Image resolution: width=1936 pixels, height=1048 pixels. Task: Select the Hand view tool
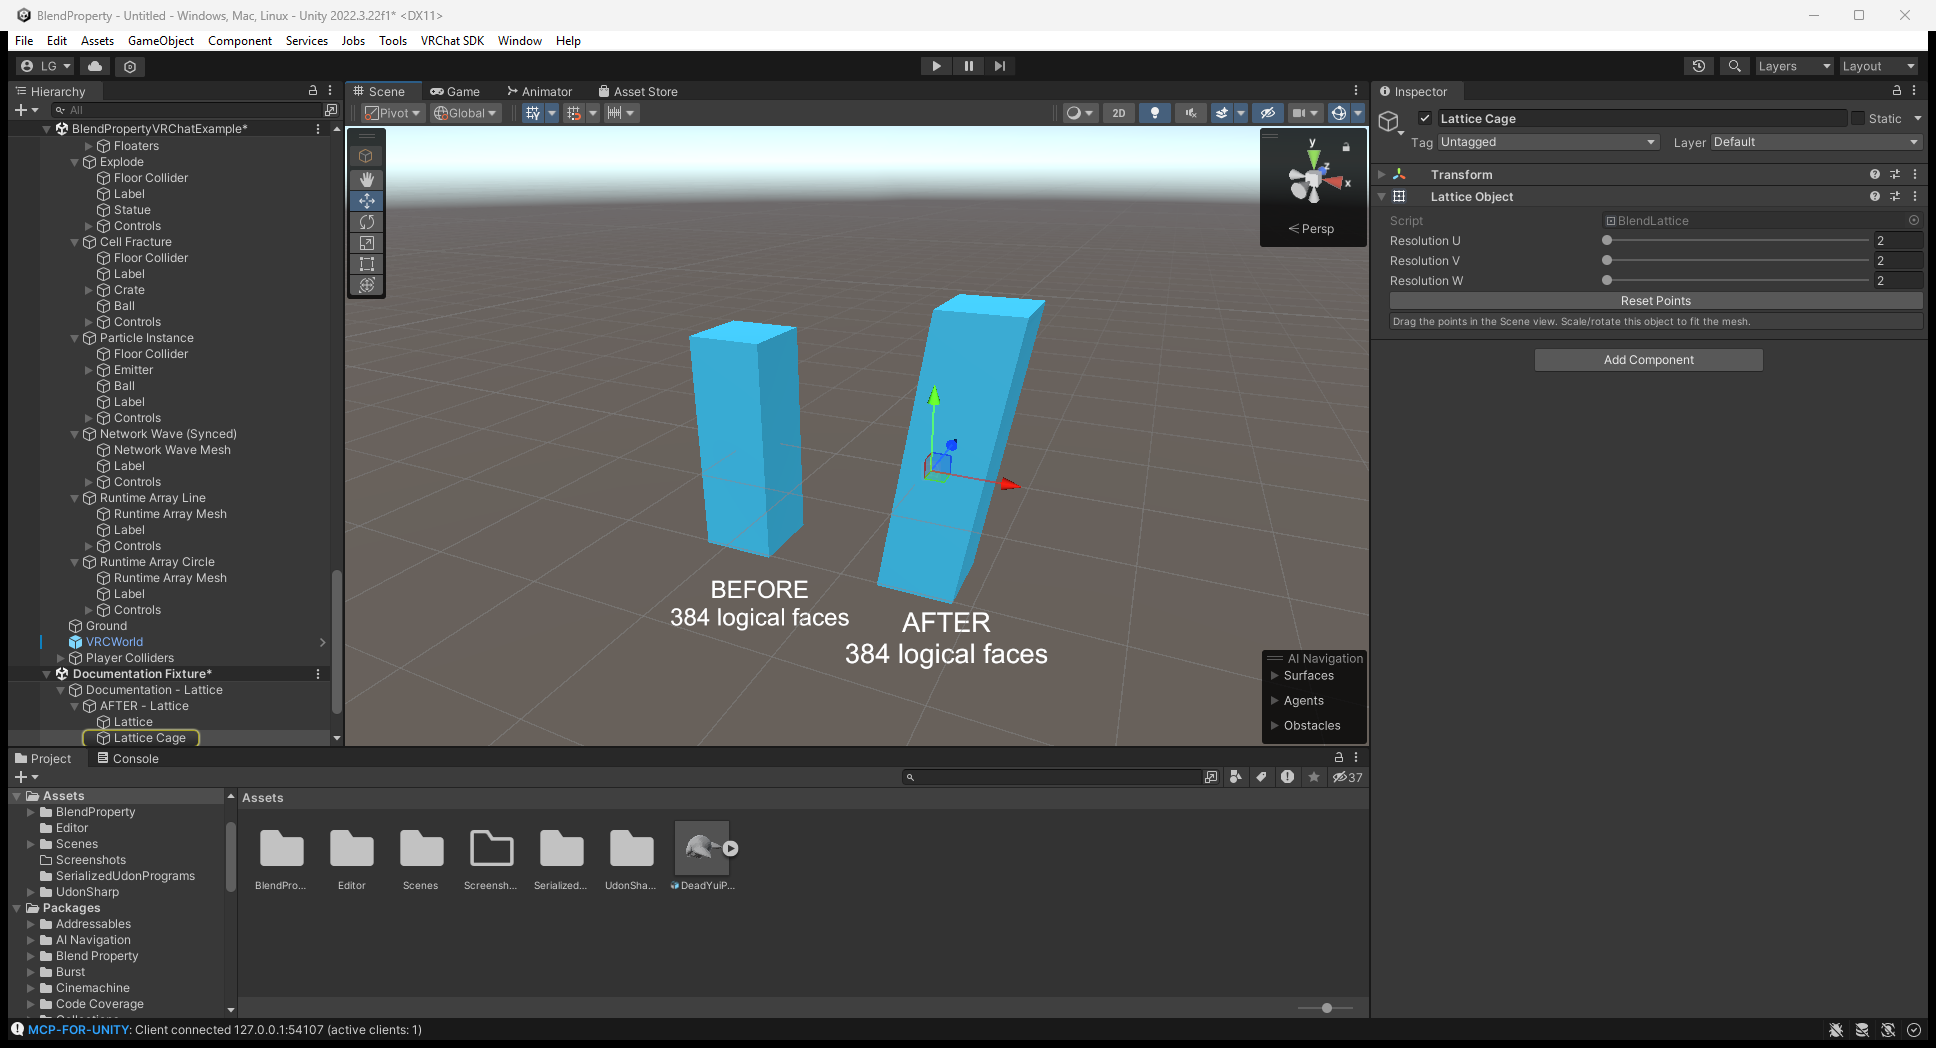click(x=367, y=179)
